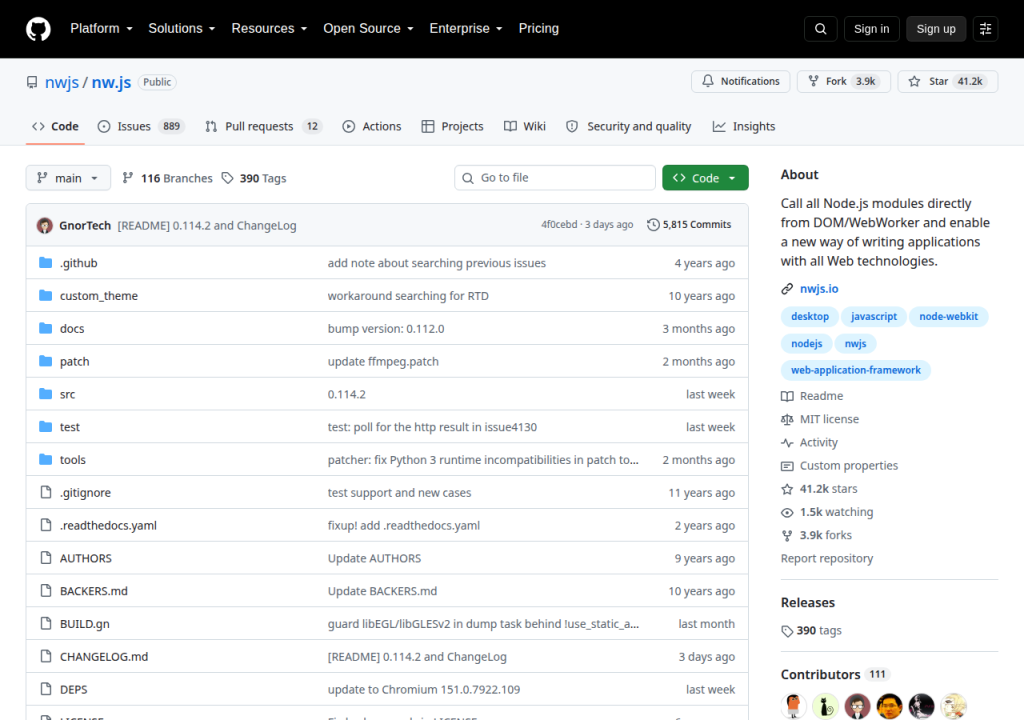Fork the repository with the Fork button
The image size is (1024, 720).
[843, 81]
